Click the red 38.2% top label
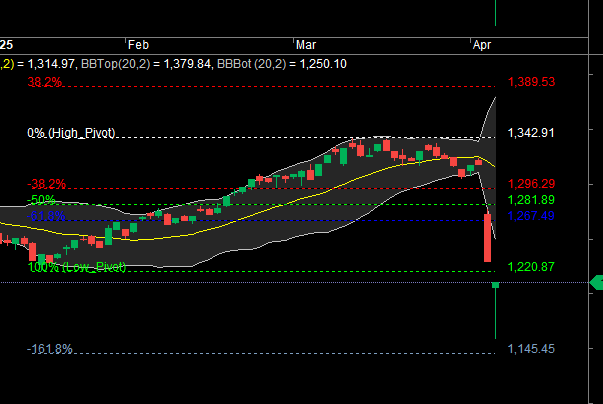This screenshot has height=404, width=603. click(x=44, y=82)
